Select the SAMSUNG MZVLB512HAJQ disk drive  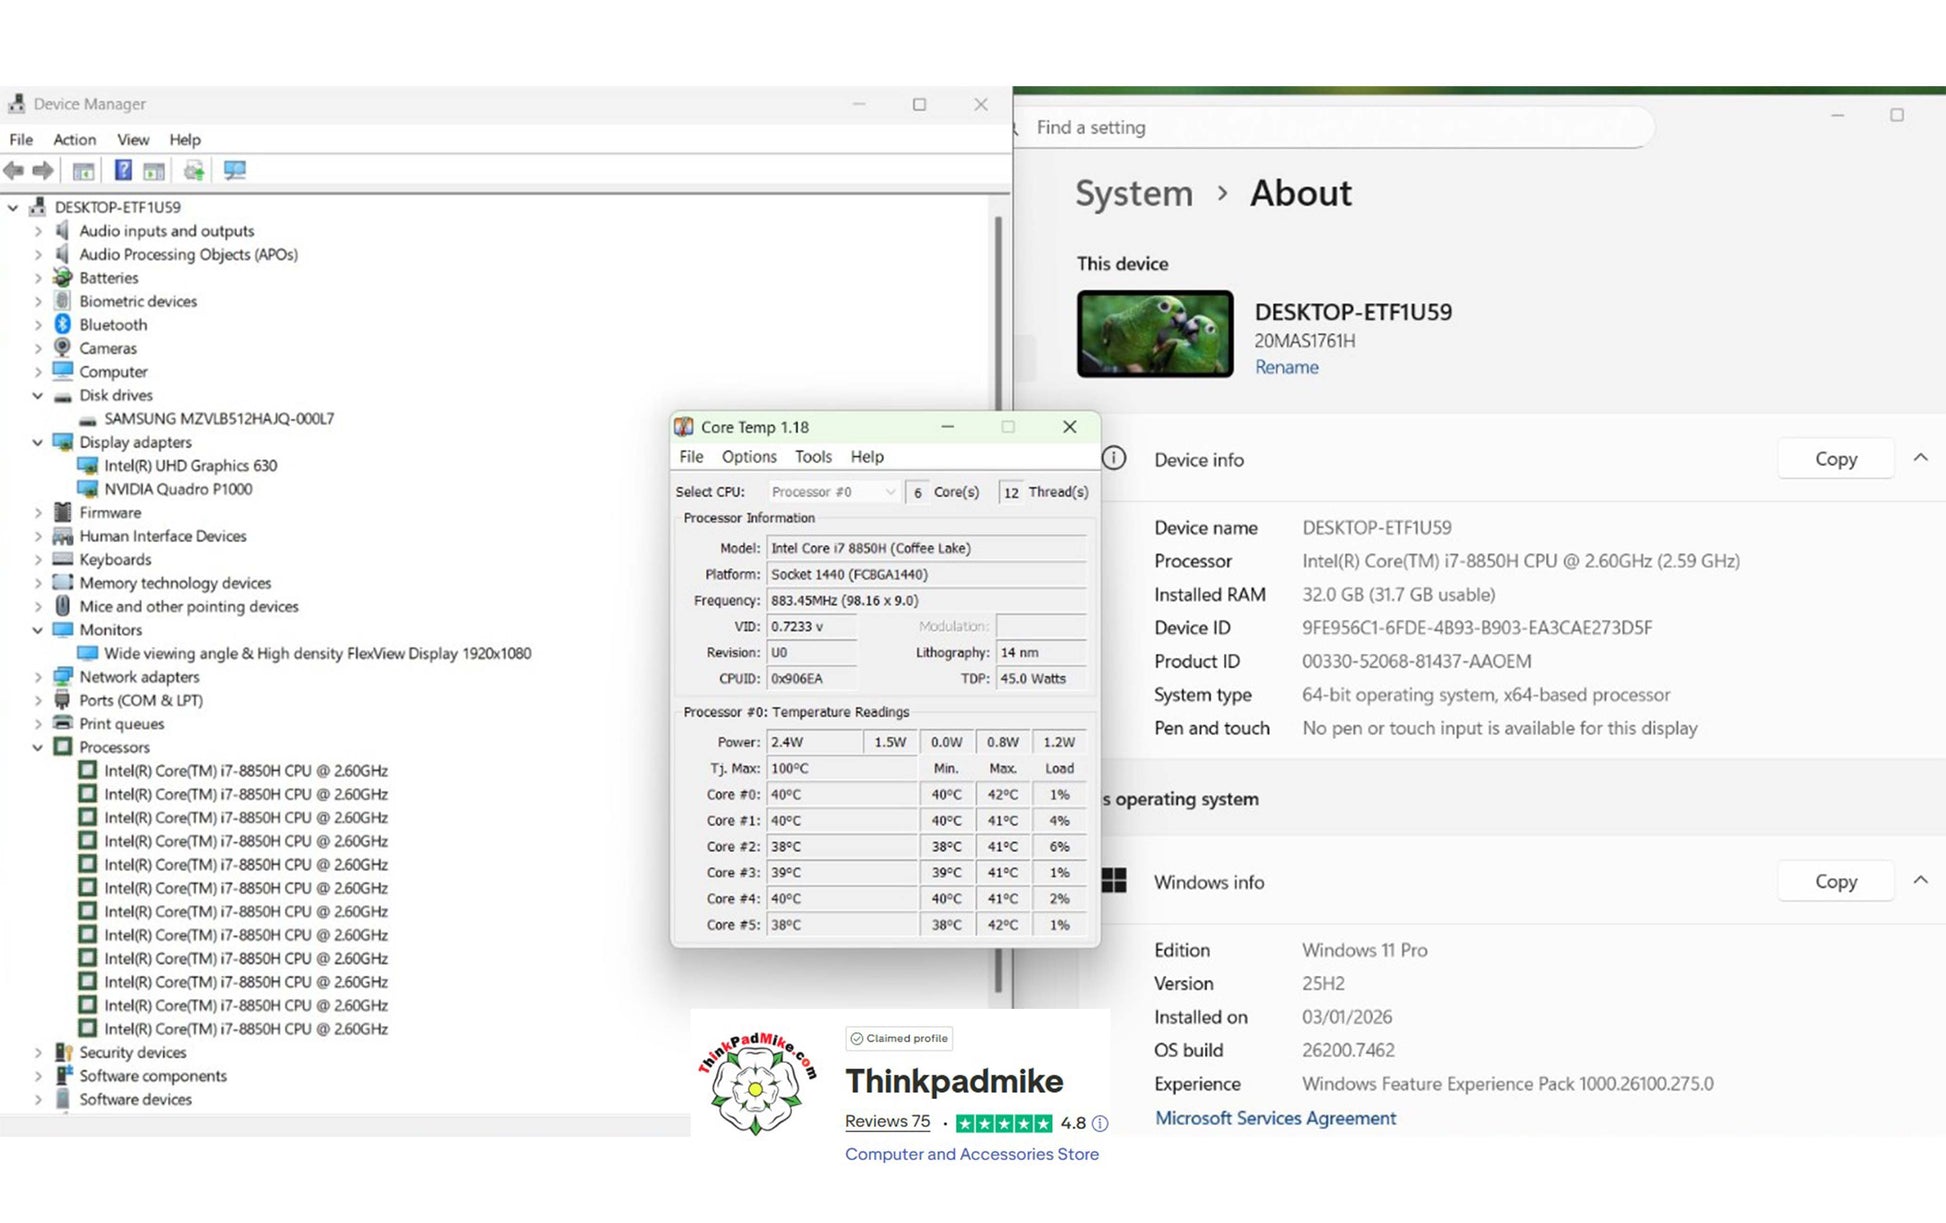click(219, 419)
